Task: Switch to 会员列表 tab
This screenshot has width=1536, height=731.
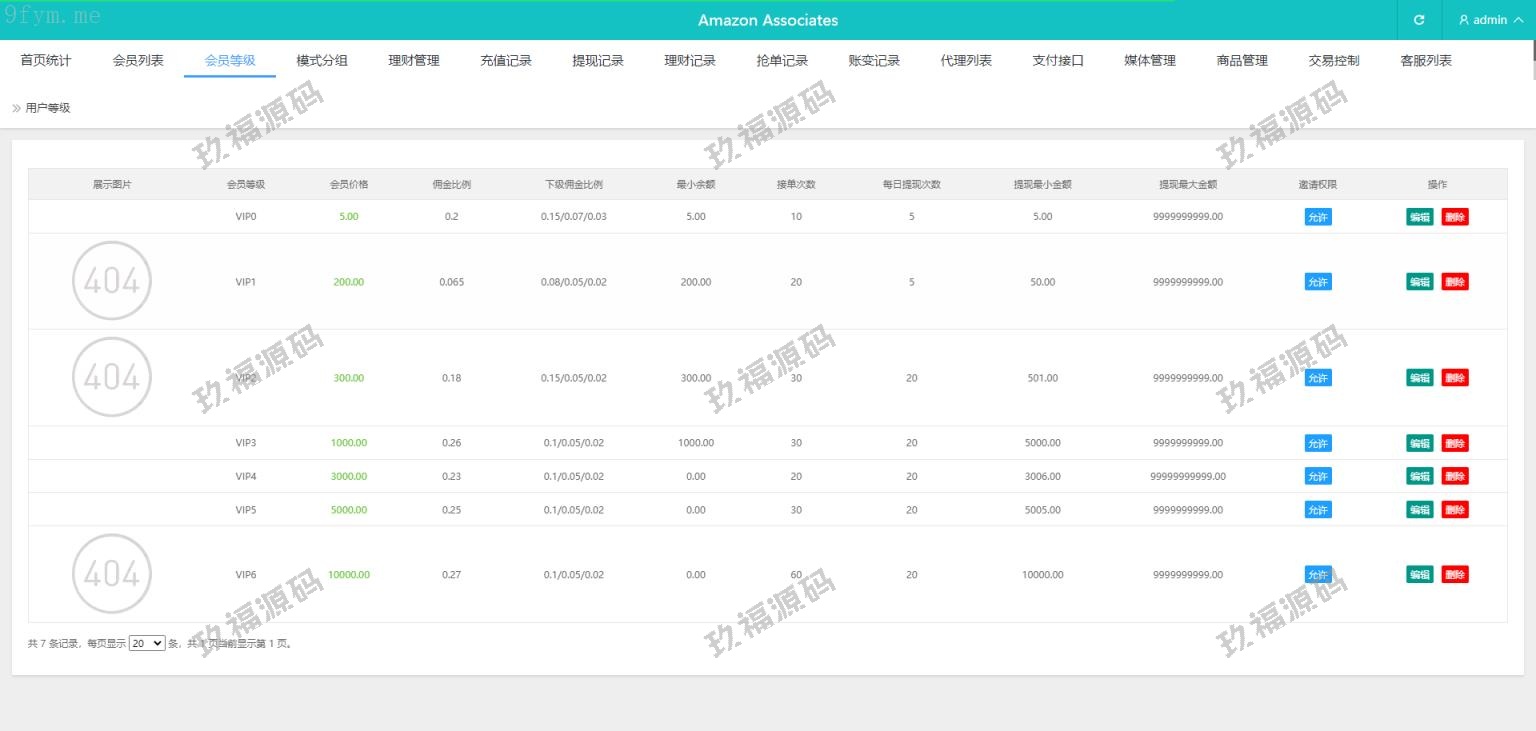Action: pyautogui.click(x=138, y=60)
